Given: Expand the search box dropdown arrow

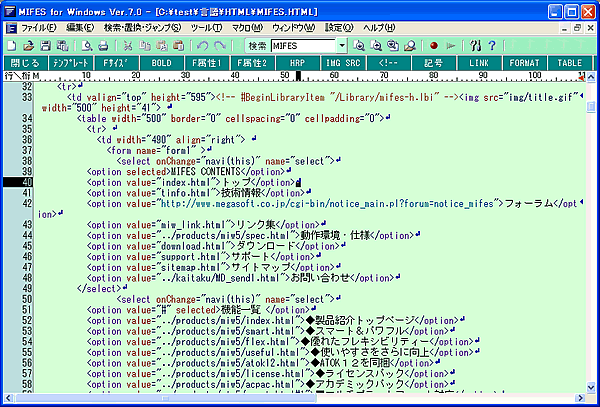Looking at the screenshot, I should tap(342, 46).
